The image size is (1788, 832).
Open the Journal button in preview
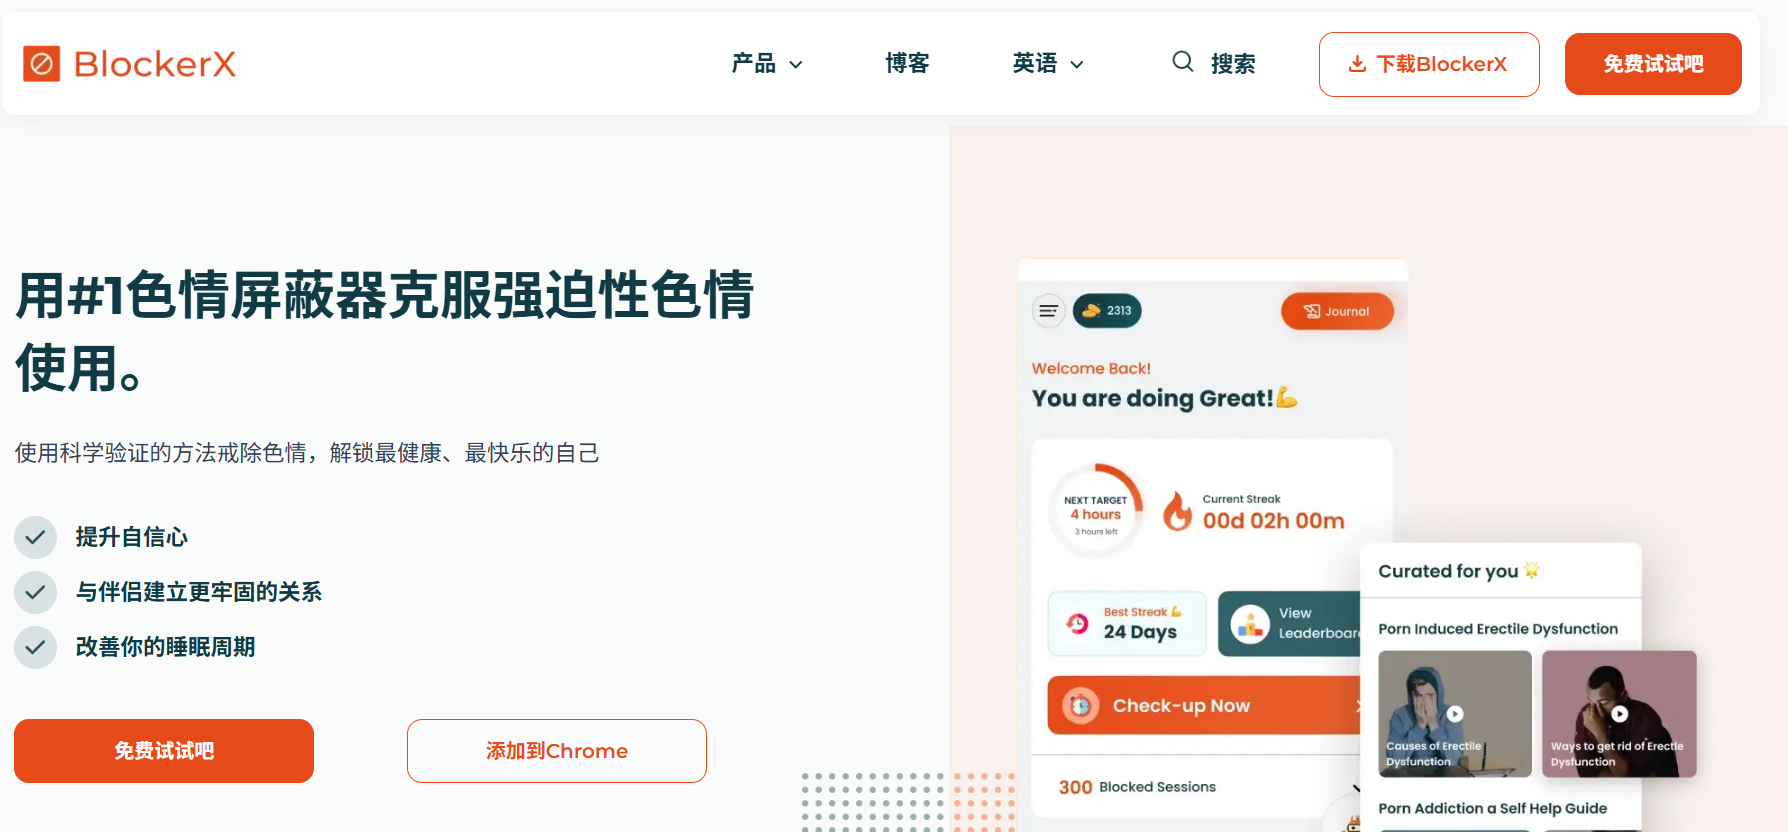point(1337,311)
